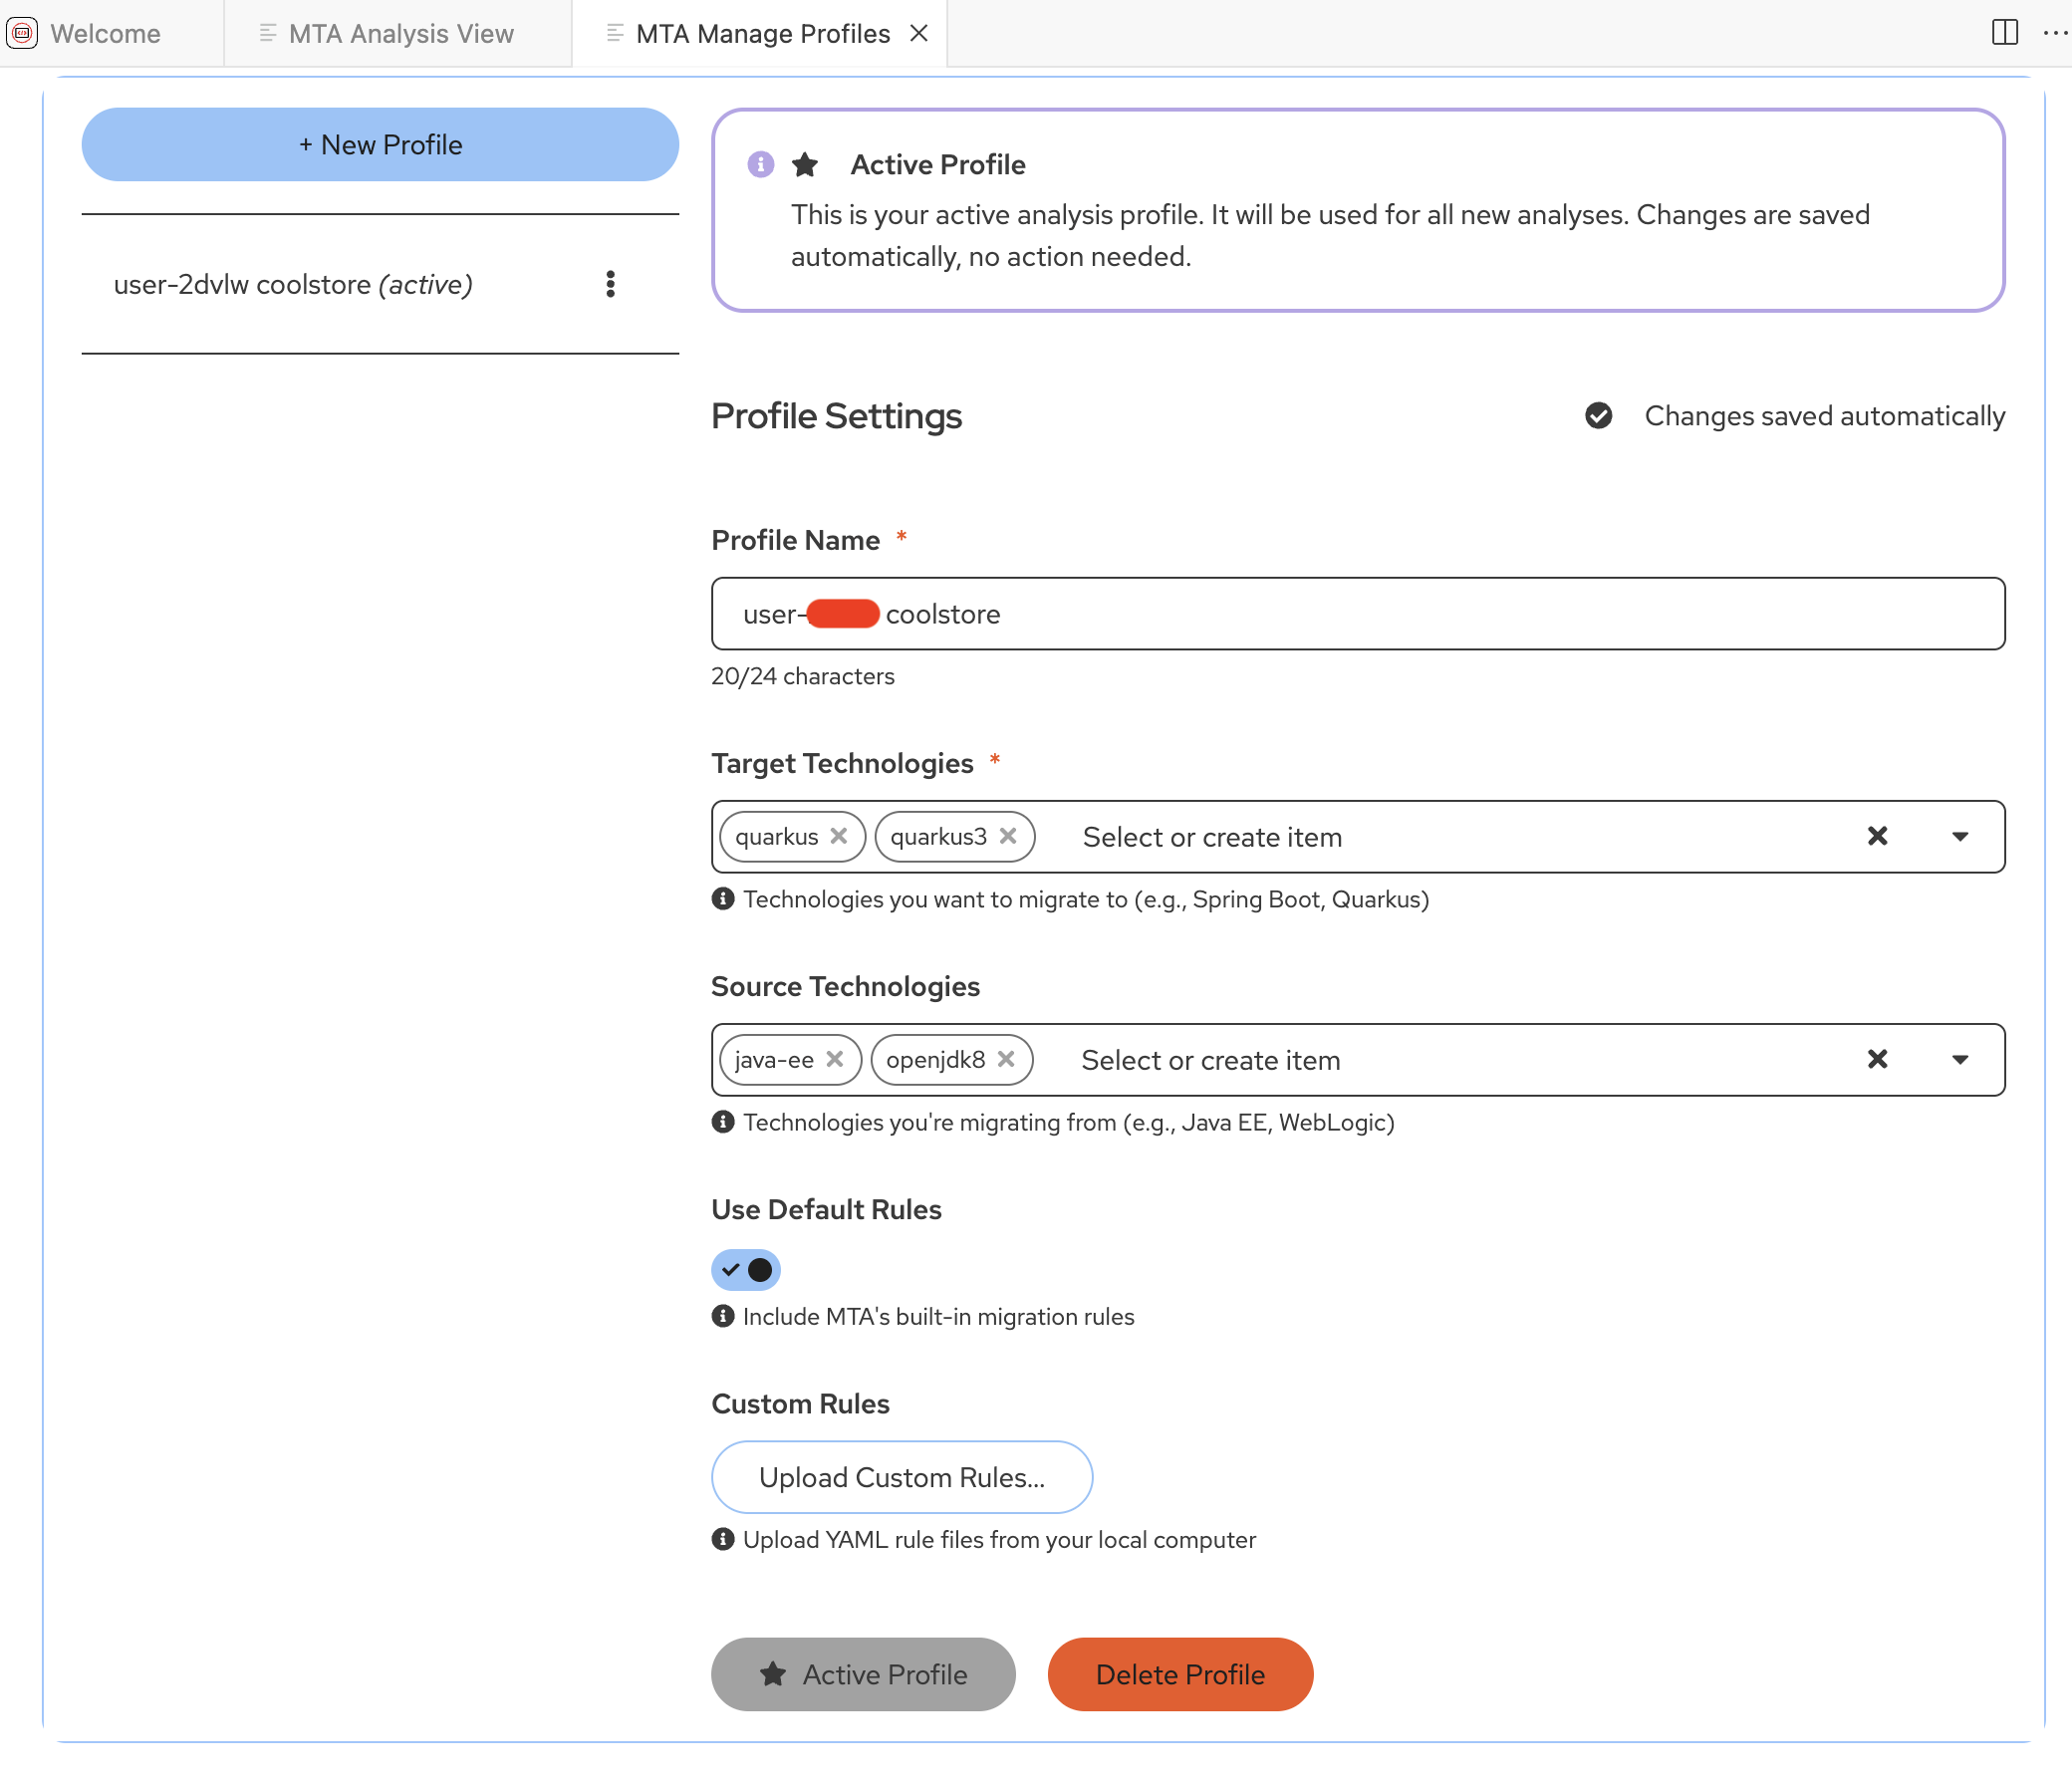Disable the Use Default Rules toggle

(746, 1269)
